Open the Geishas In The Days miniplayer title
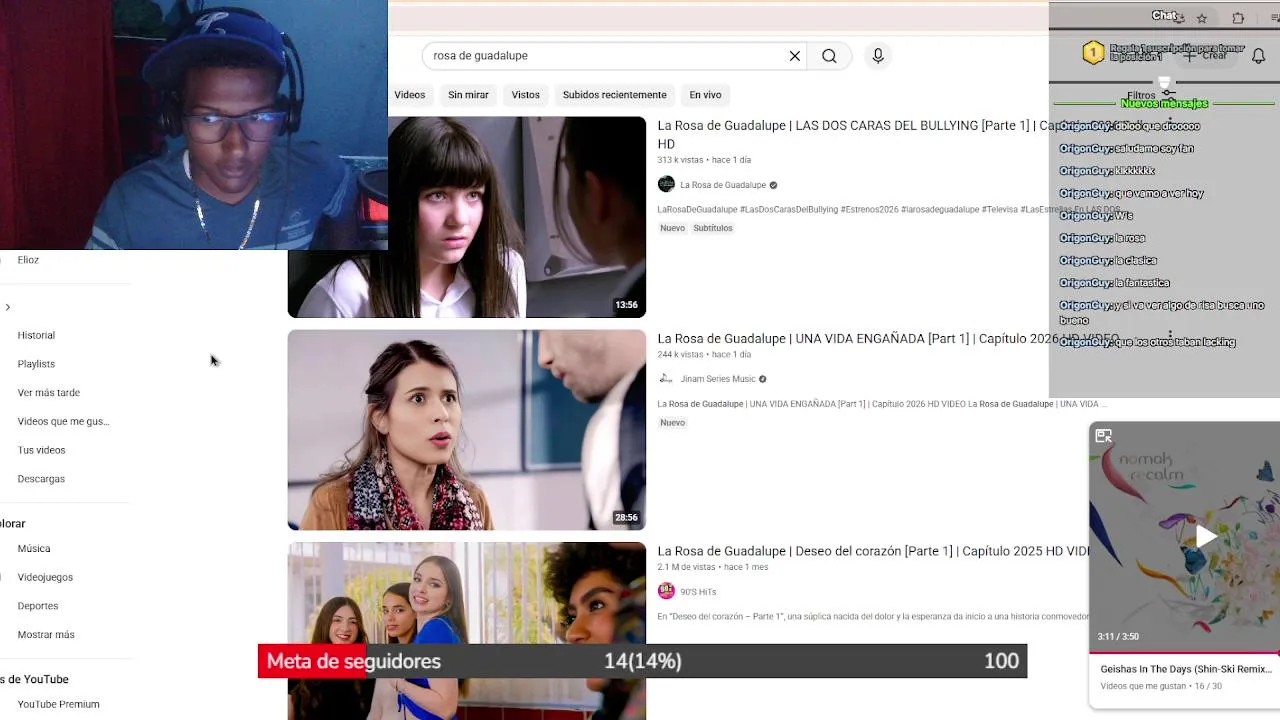The image size is (1280, 720). tap(1186, 669)
